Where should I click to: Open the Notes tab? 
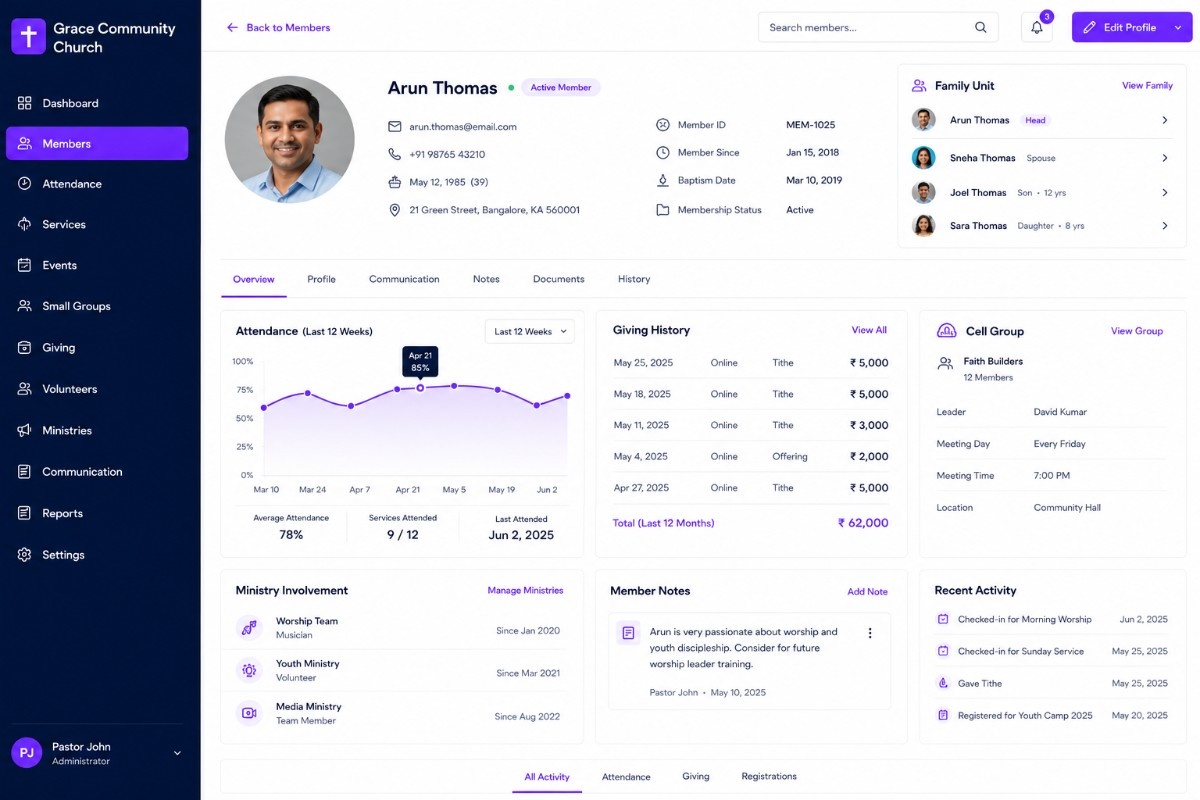click(486, 279)
